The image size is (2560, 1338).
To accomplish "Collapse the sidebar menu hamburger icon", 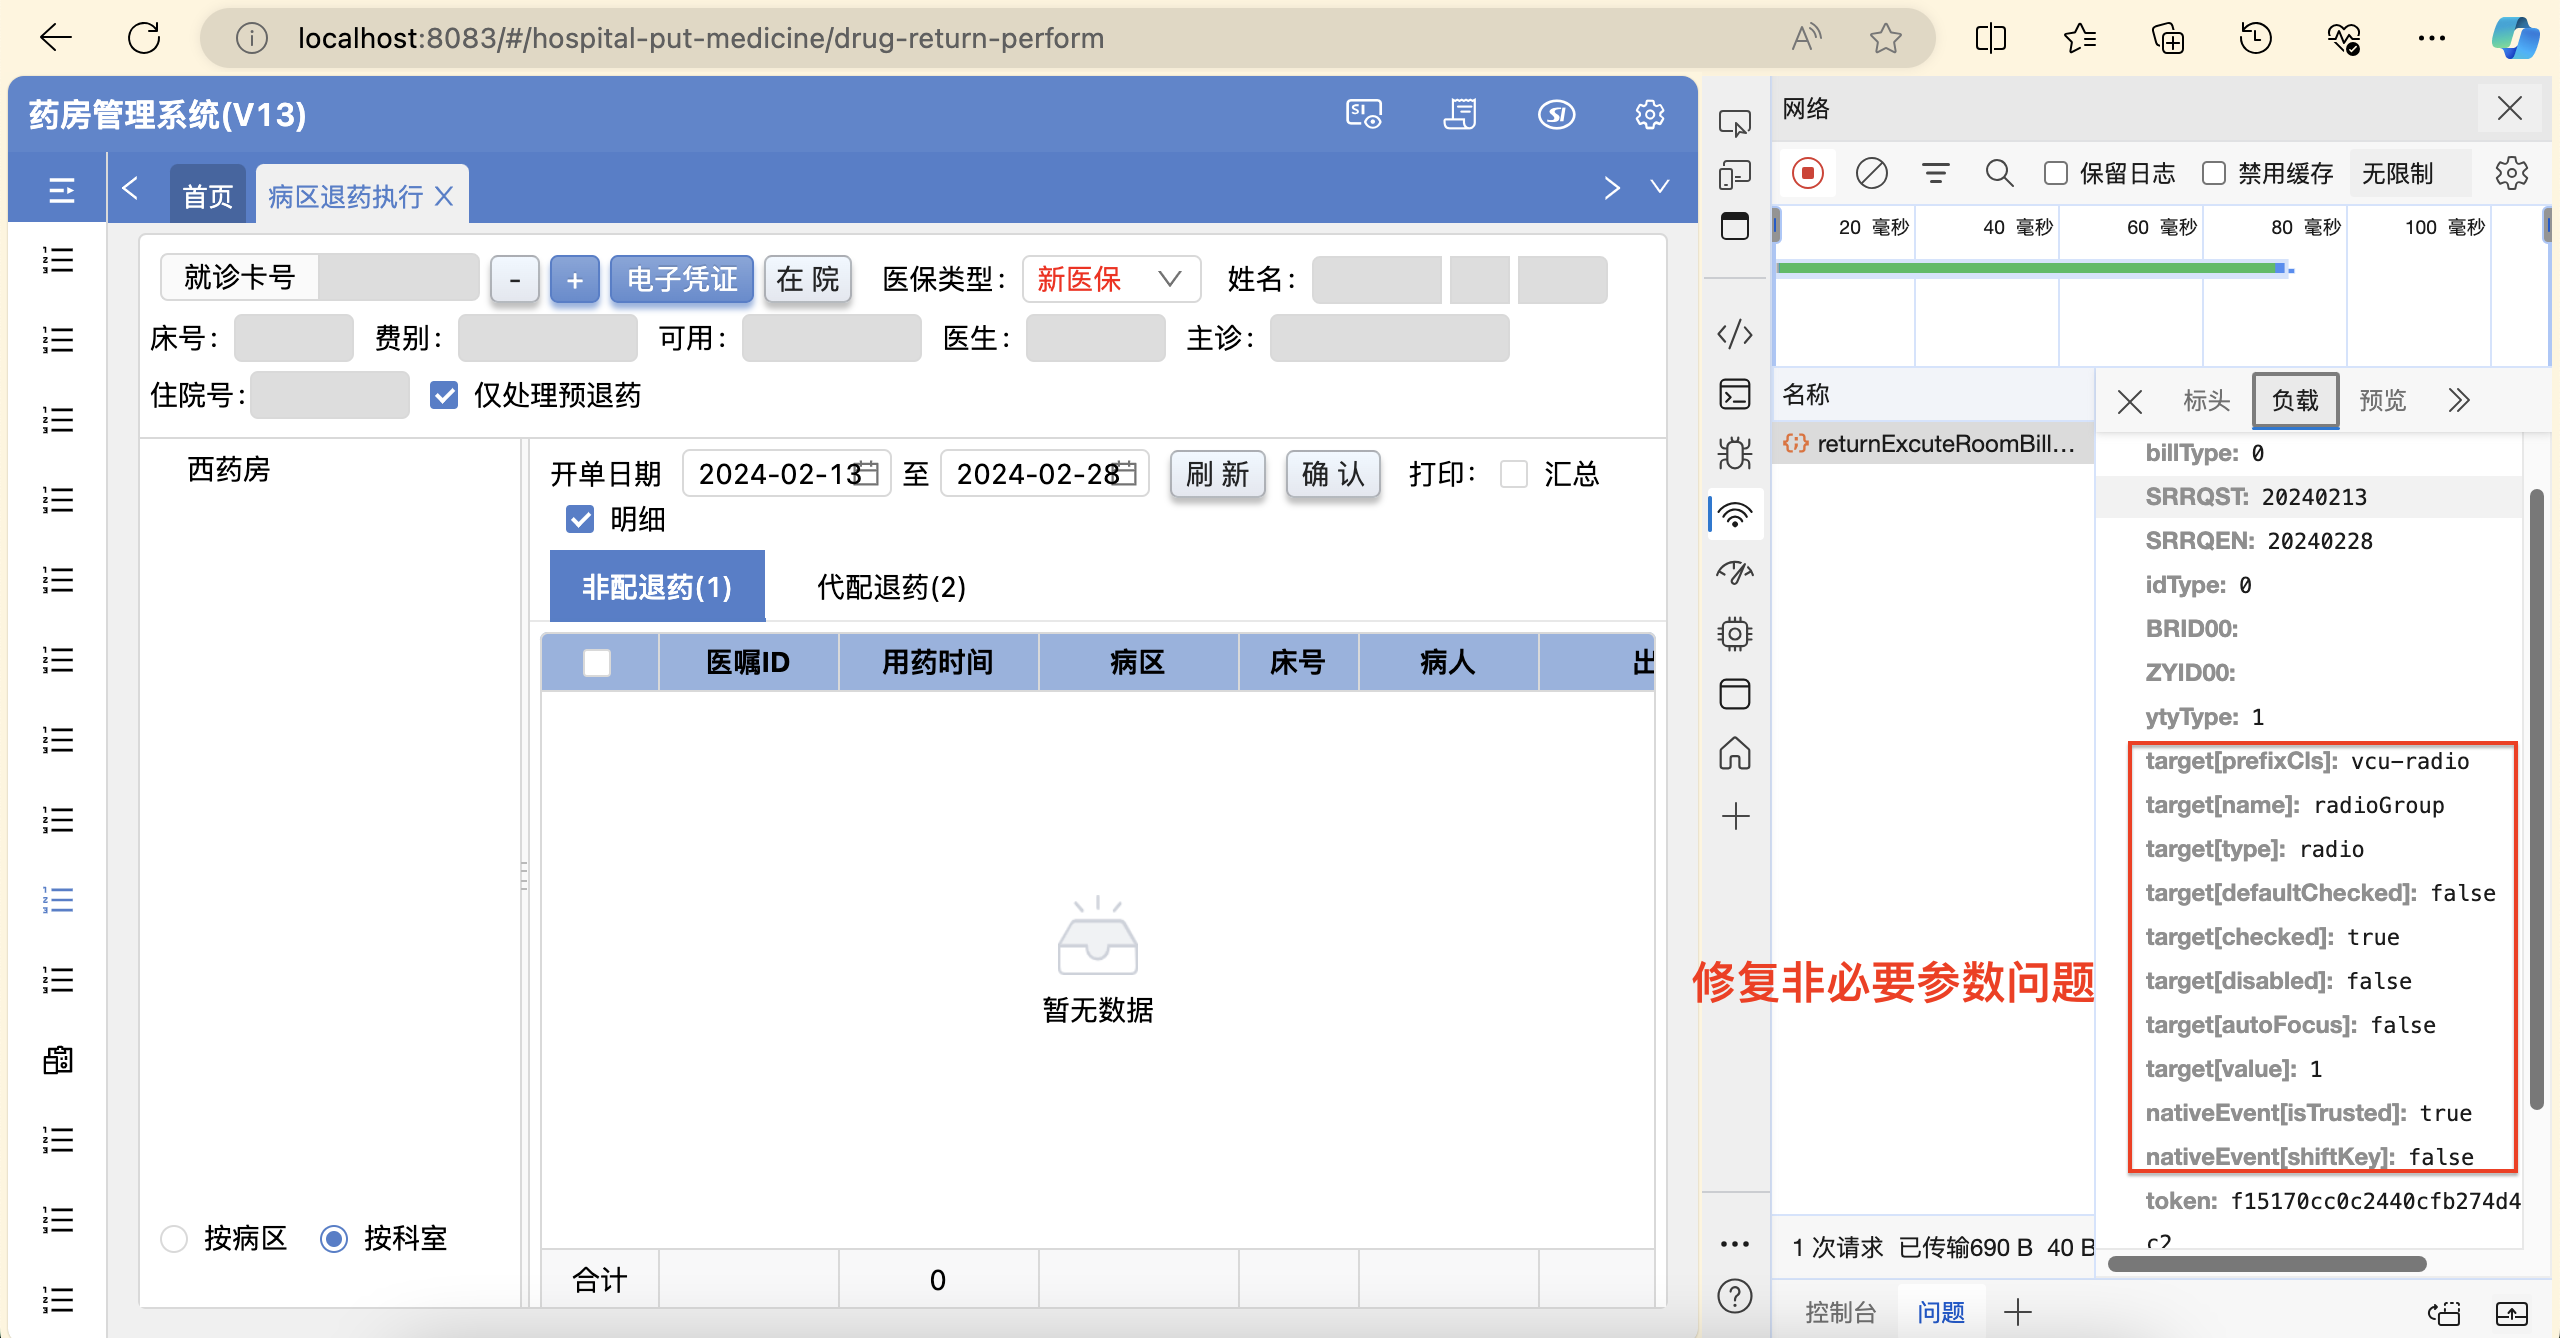I will (x=61, y=190).
